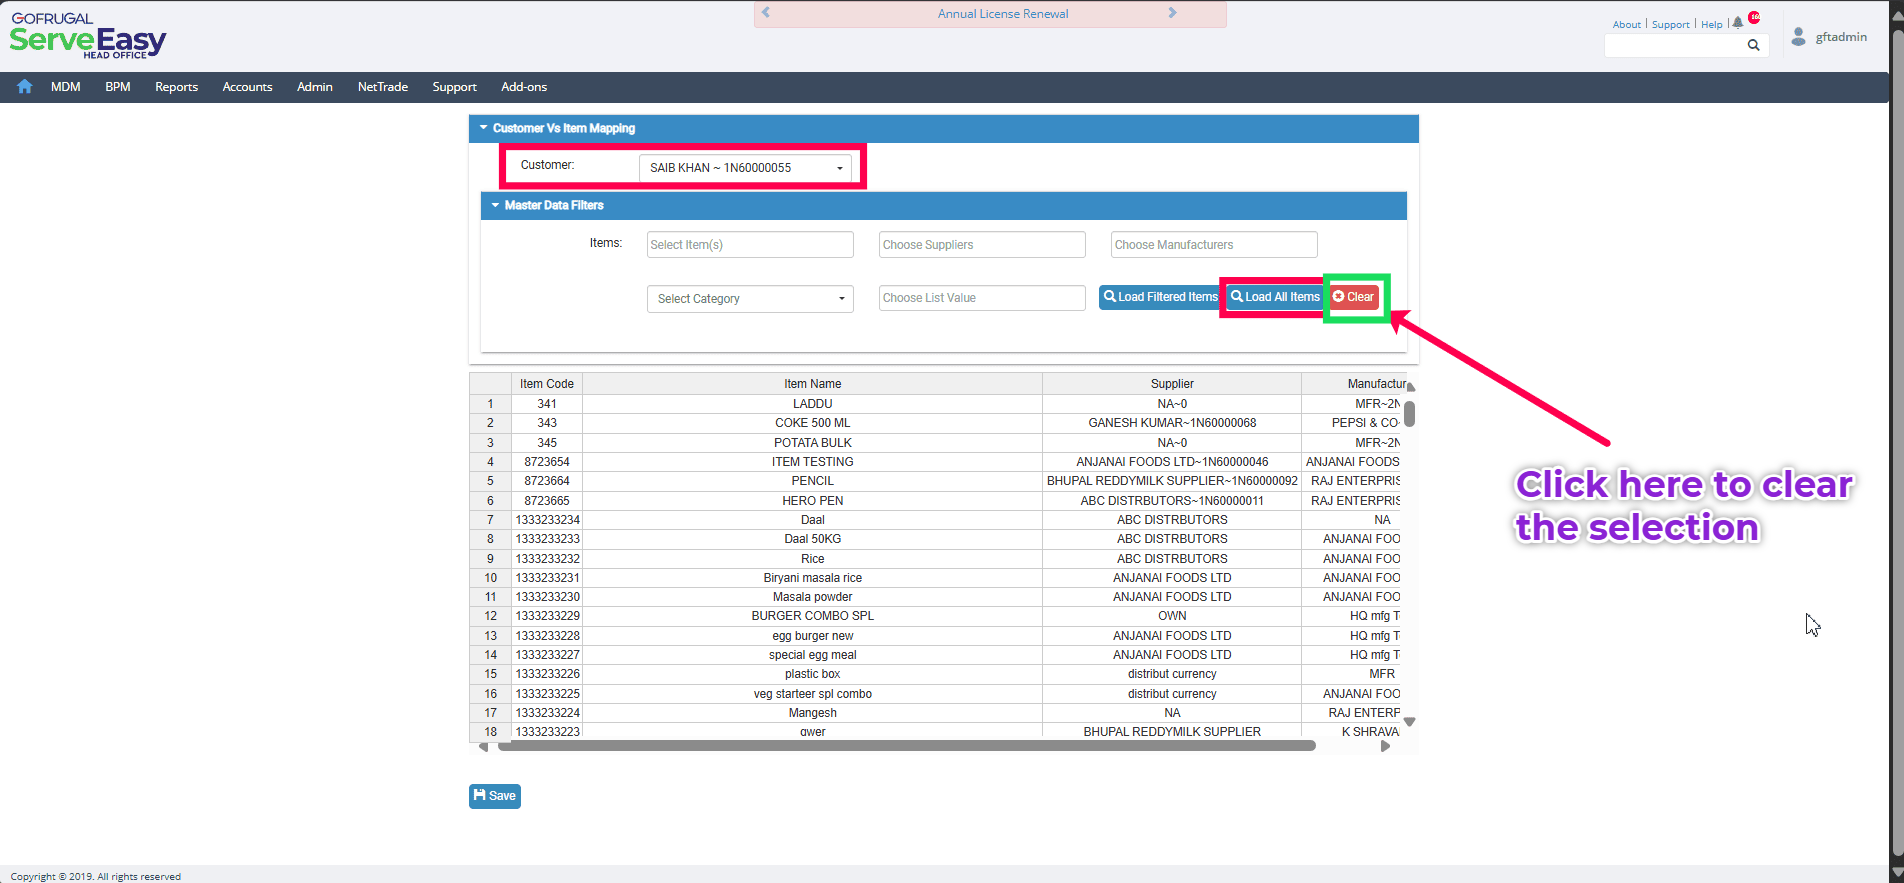Open the Select Category dropdown
The height and width of the screenshot is (883, 1904).
[x=750, y=299]
